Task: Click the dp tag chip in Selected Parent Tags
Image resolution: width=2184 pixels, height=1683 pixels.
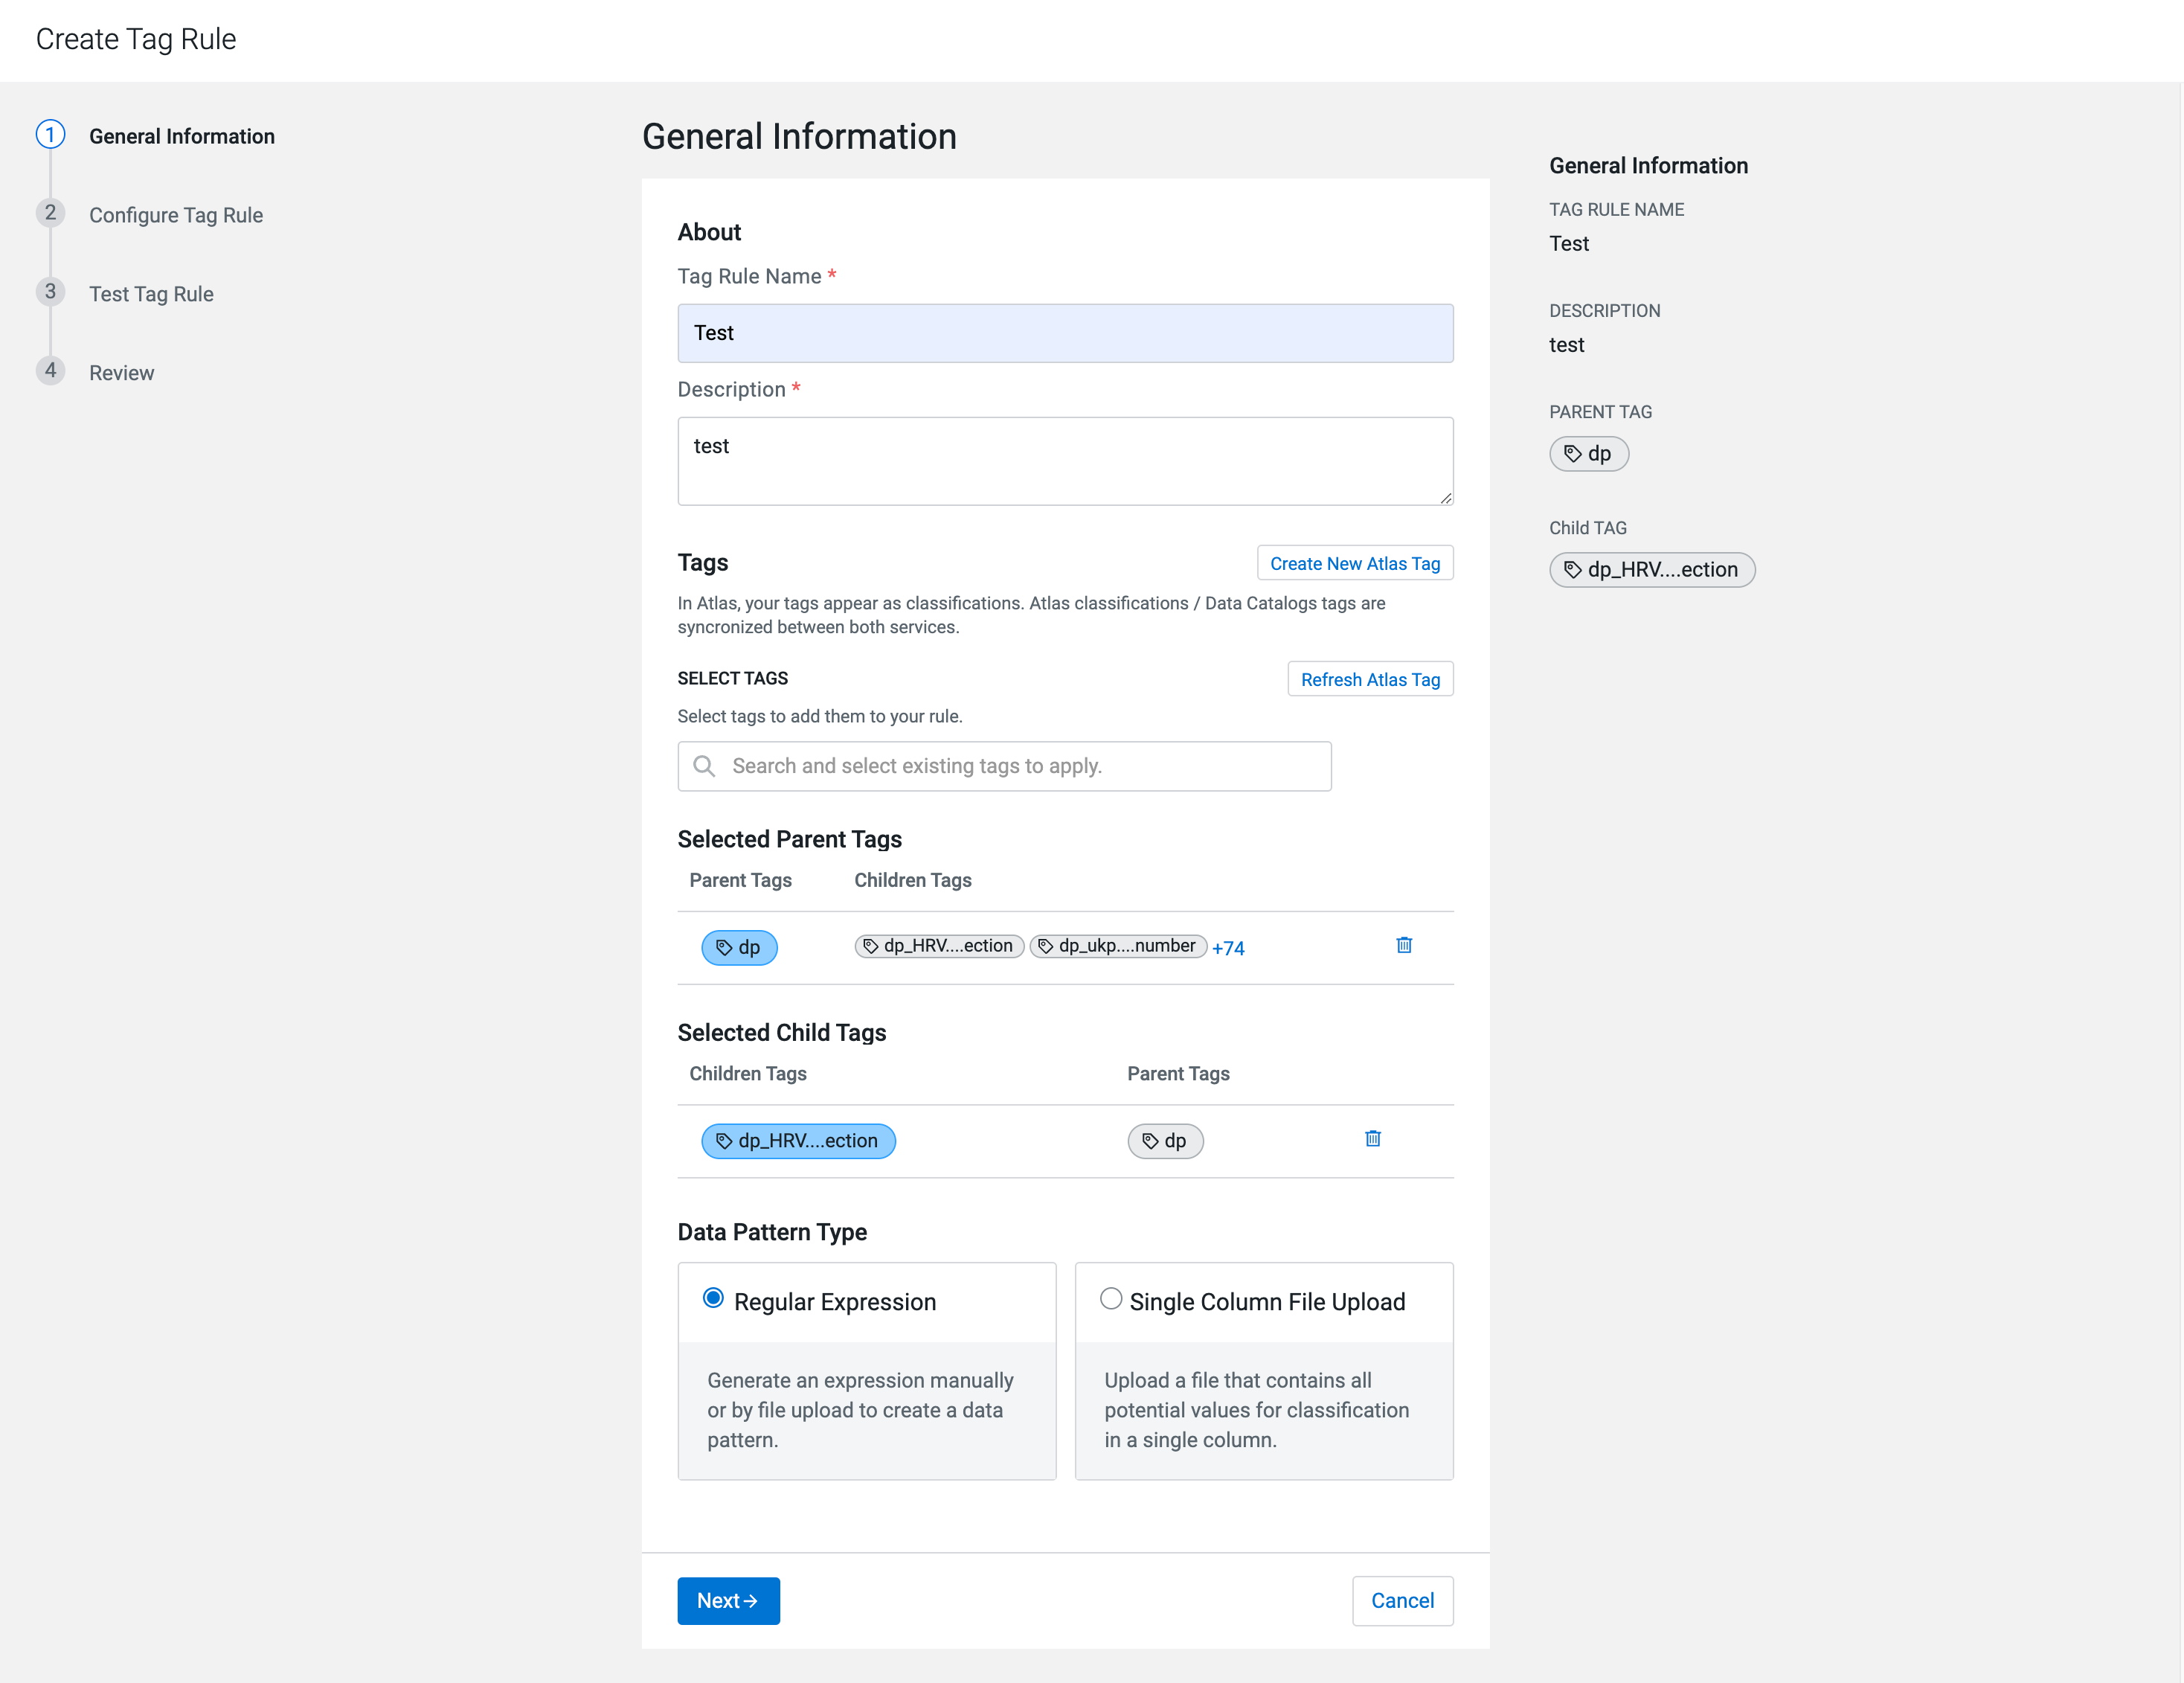Action: coord(739,947)
